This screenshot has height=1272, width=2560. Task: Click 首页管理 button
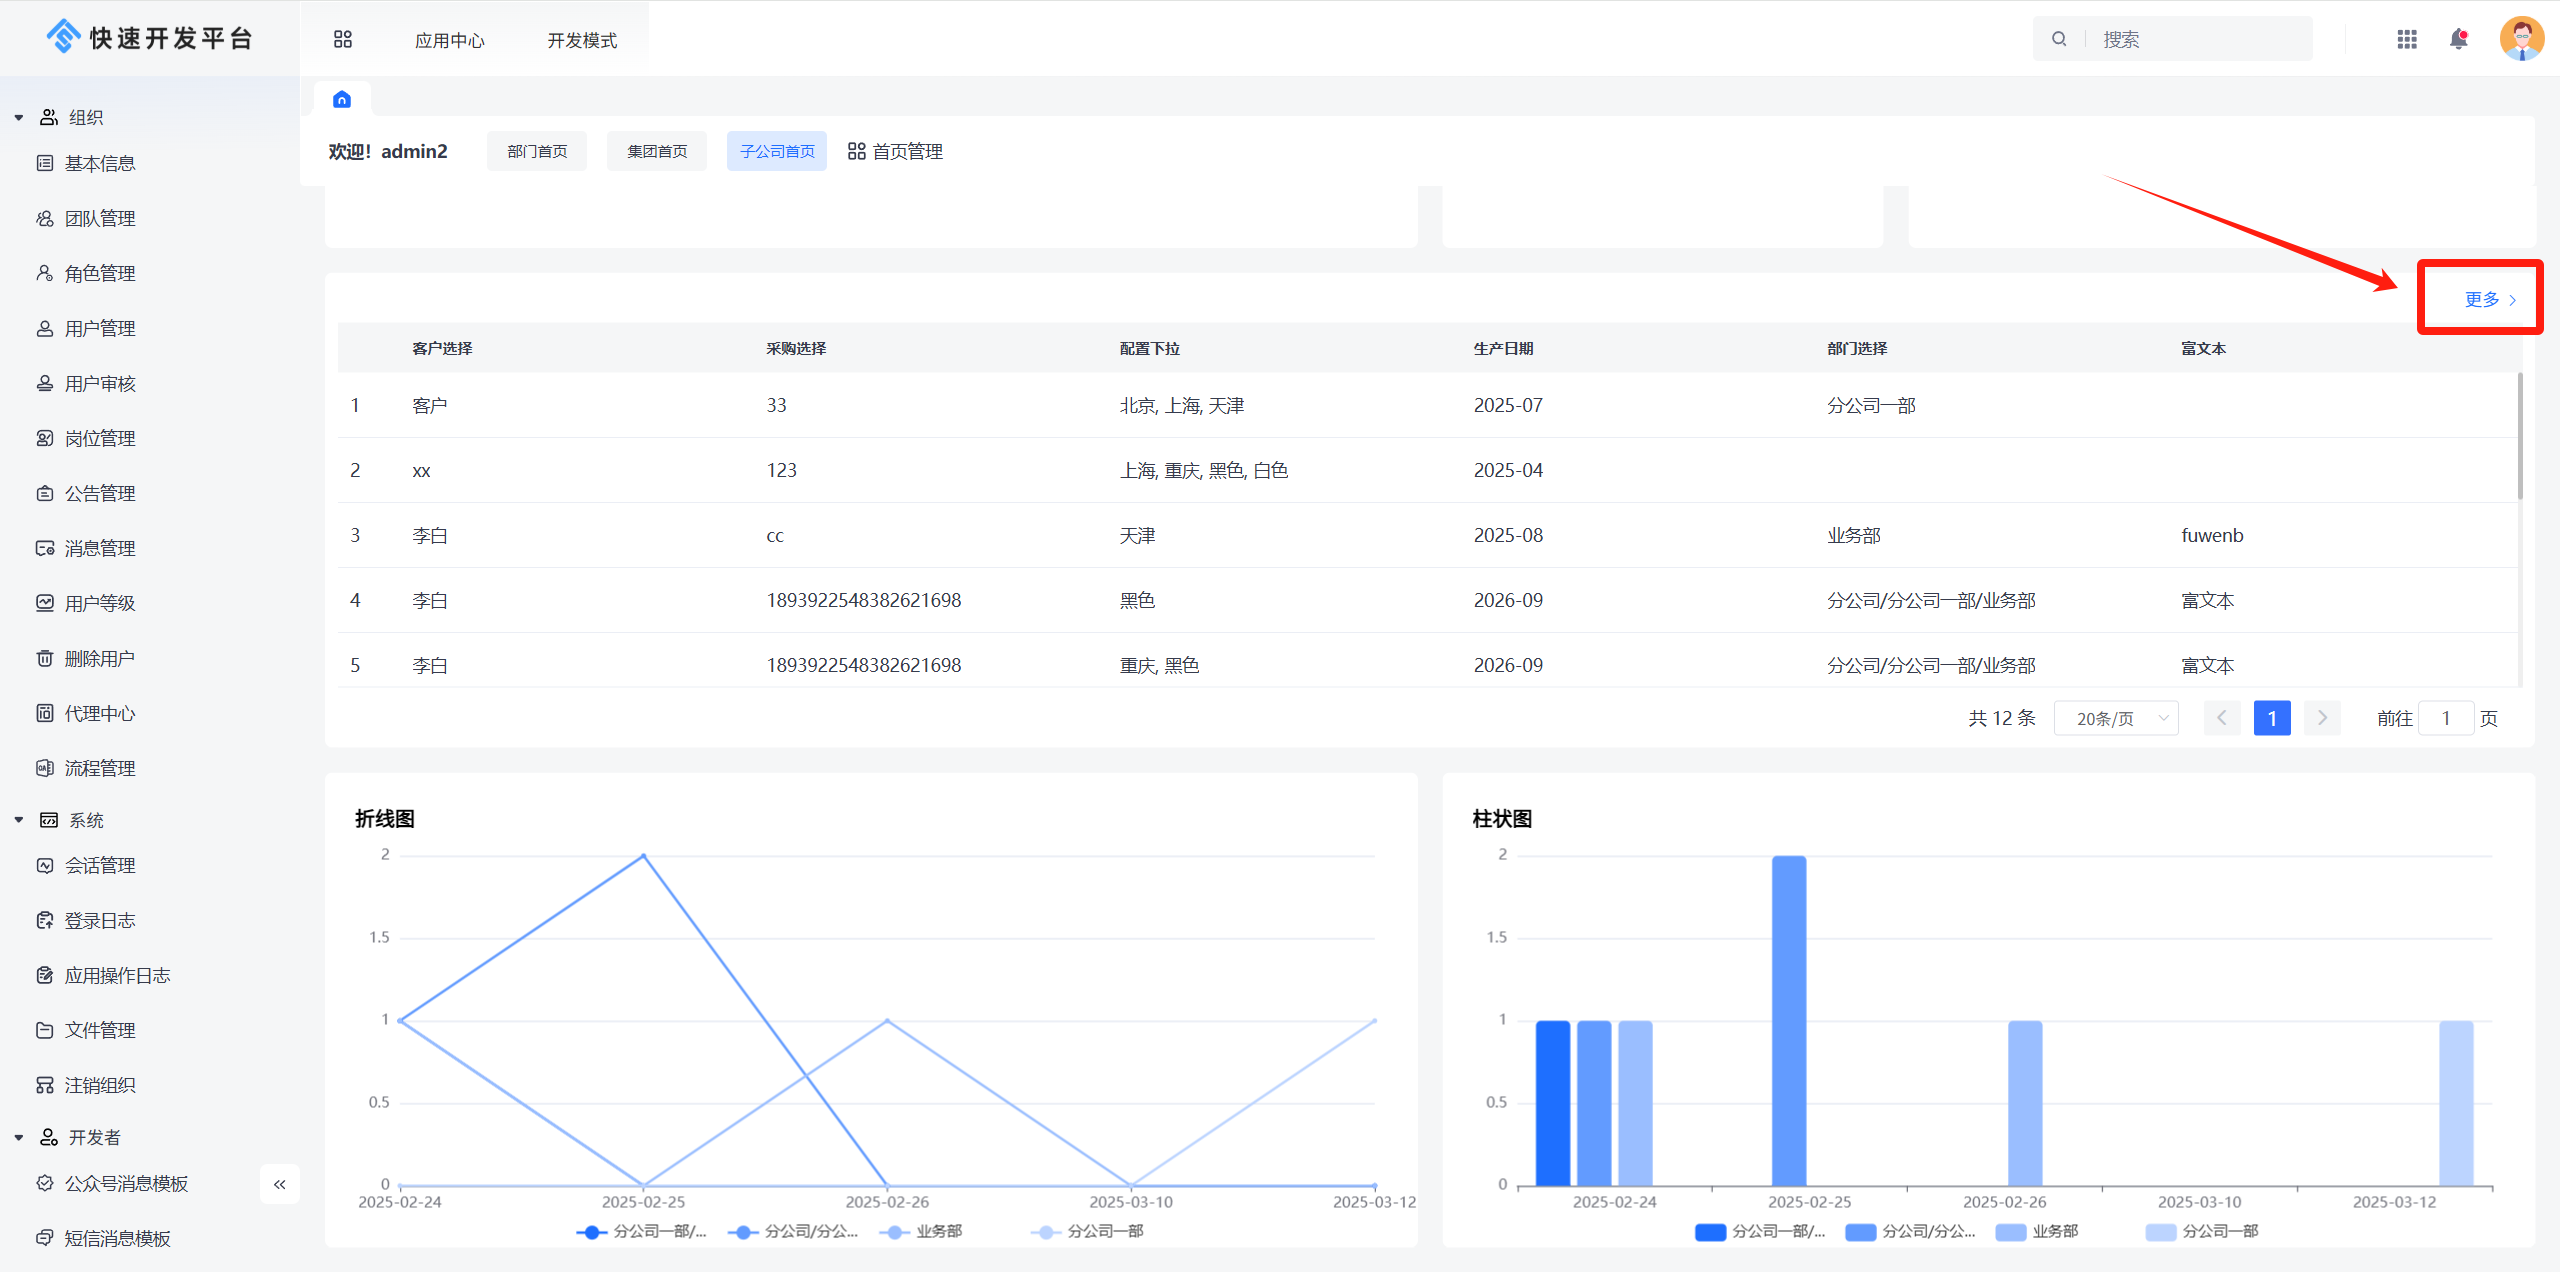click(896, 151)
